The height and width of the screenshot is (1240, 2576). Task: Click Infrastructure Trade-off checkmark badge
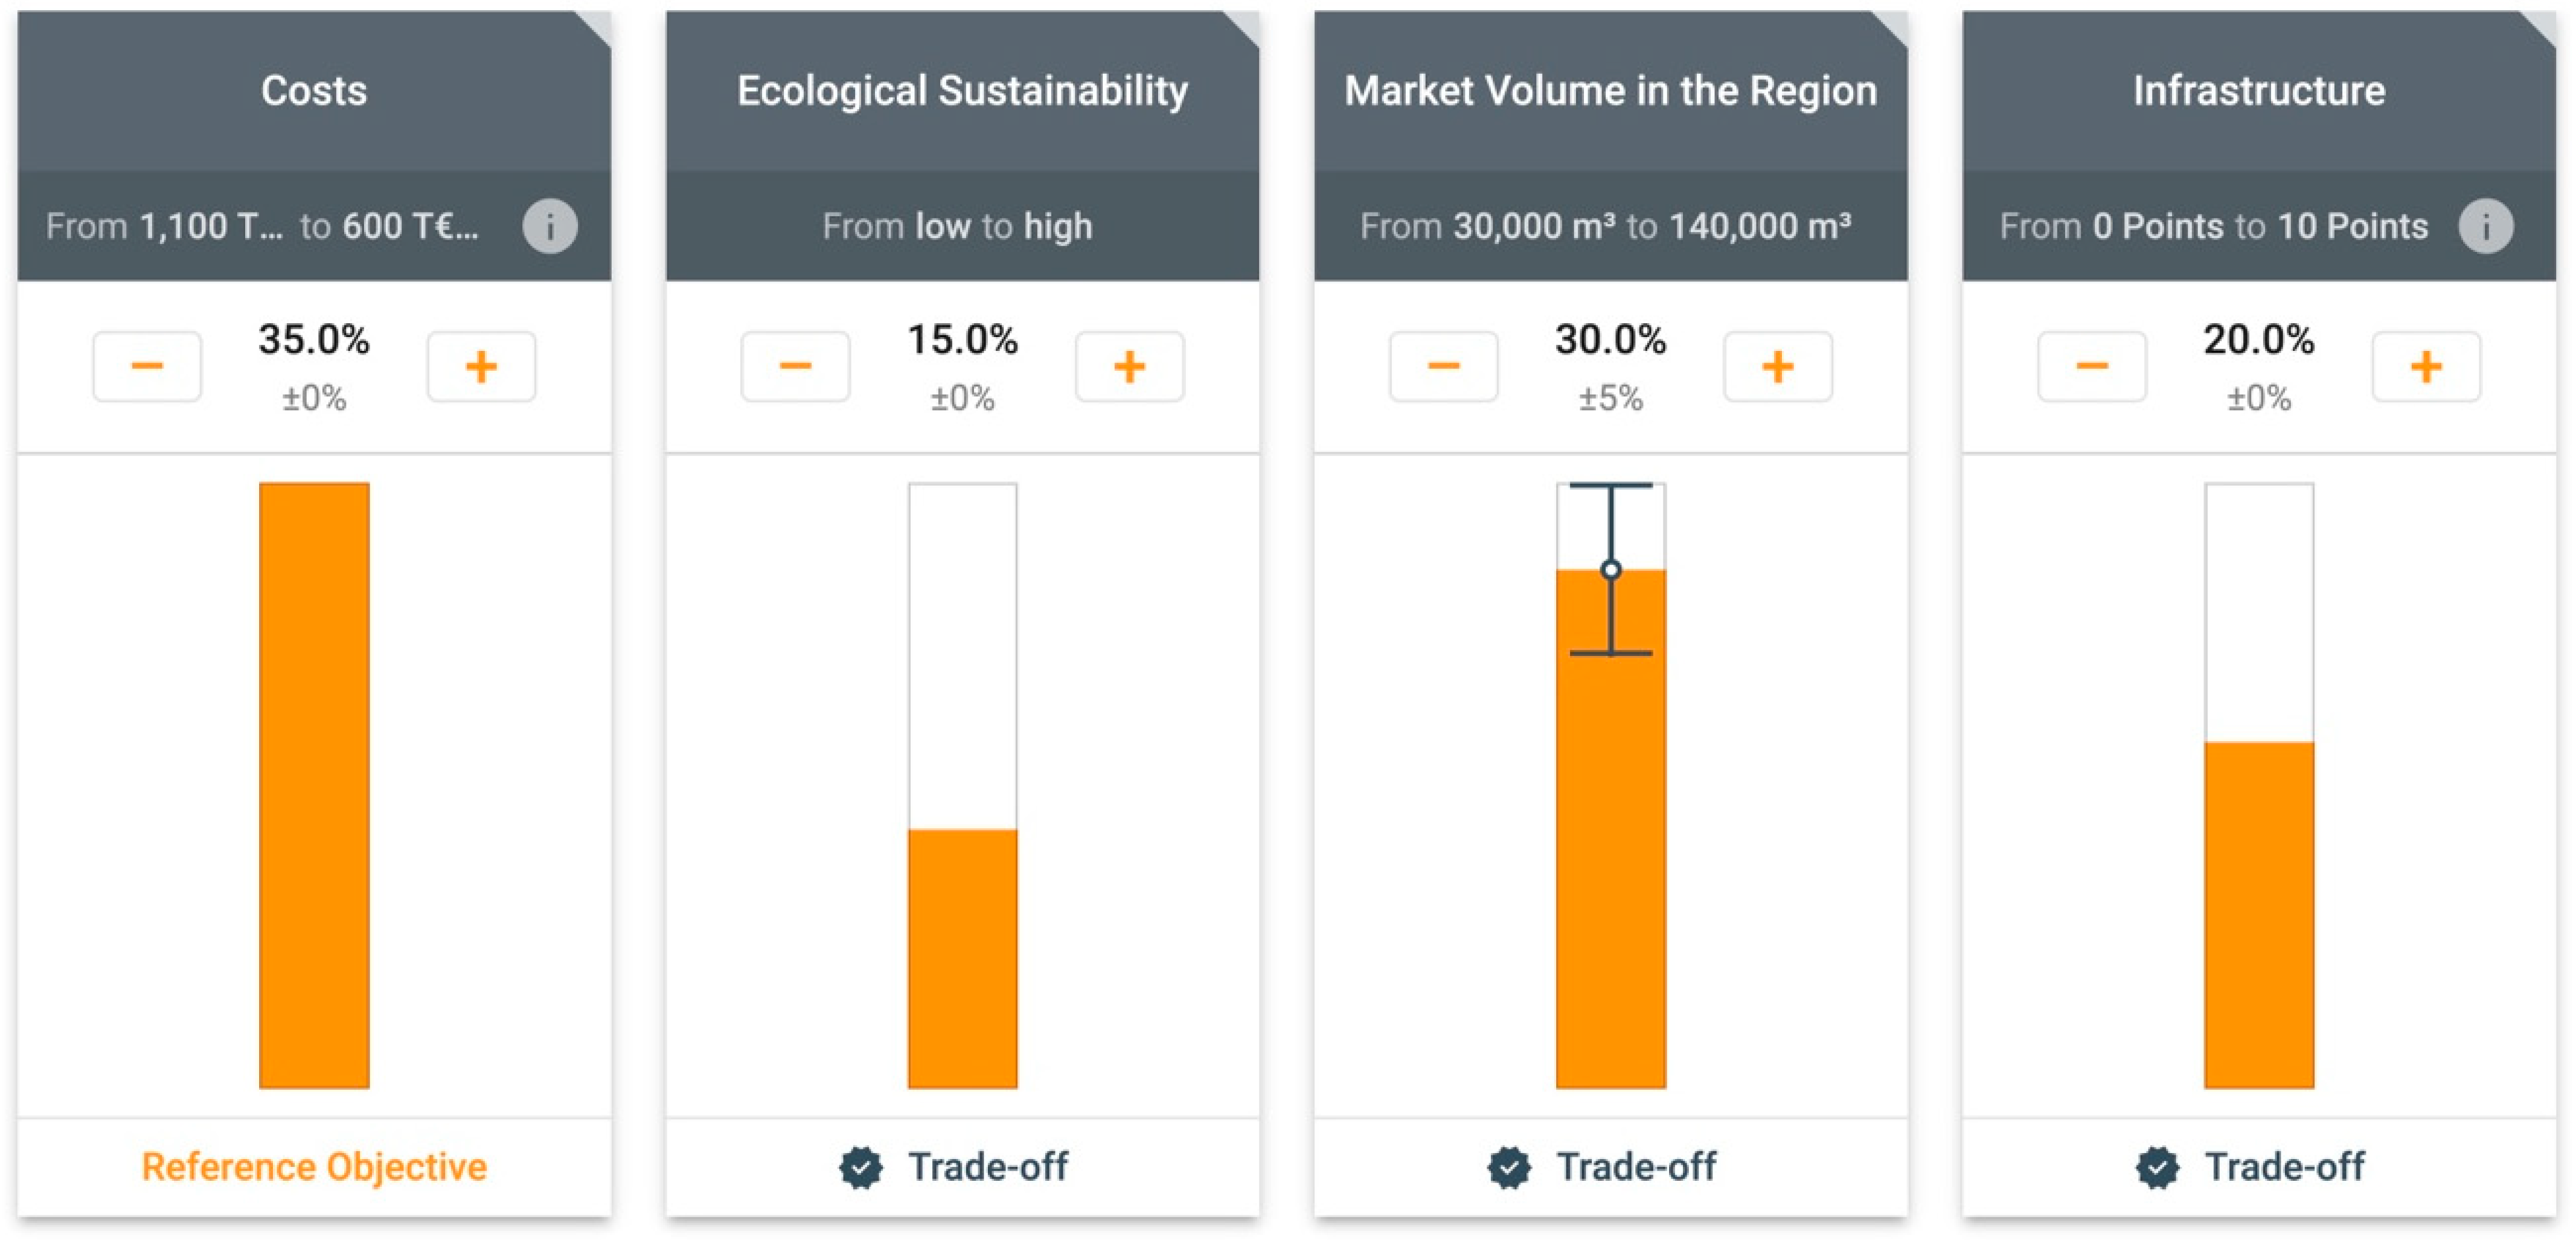pyautogui.click(x=2157, y=1167)
